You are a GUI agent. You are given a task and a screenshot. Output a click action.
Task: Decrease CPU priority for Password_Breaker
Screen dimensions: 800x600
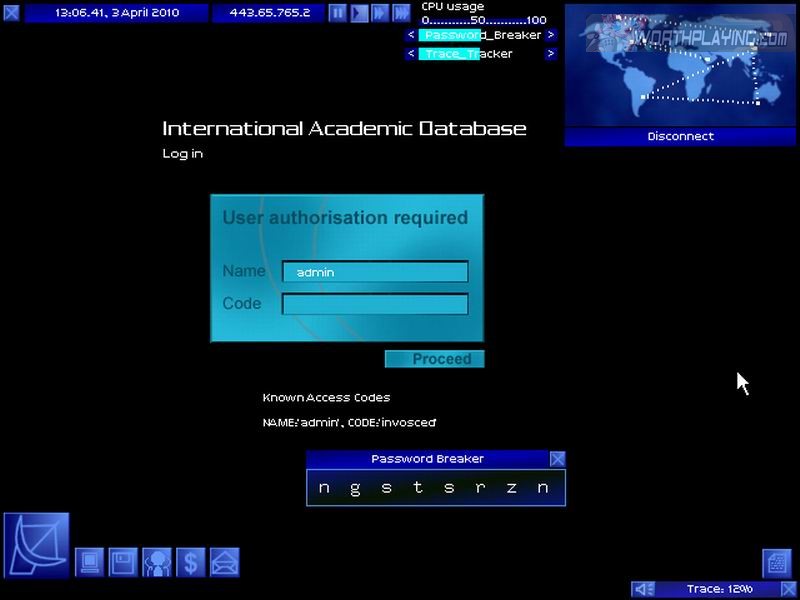click(x=411, y=35)
